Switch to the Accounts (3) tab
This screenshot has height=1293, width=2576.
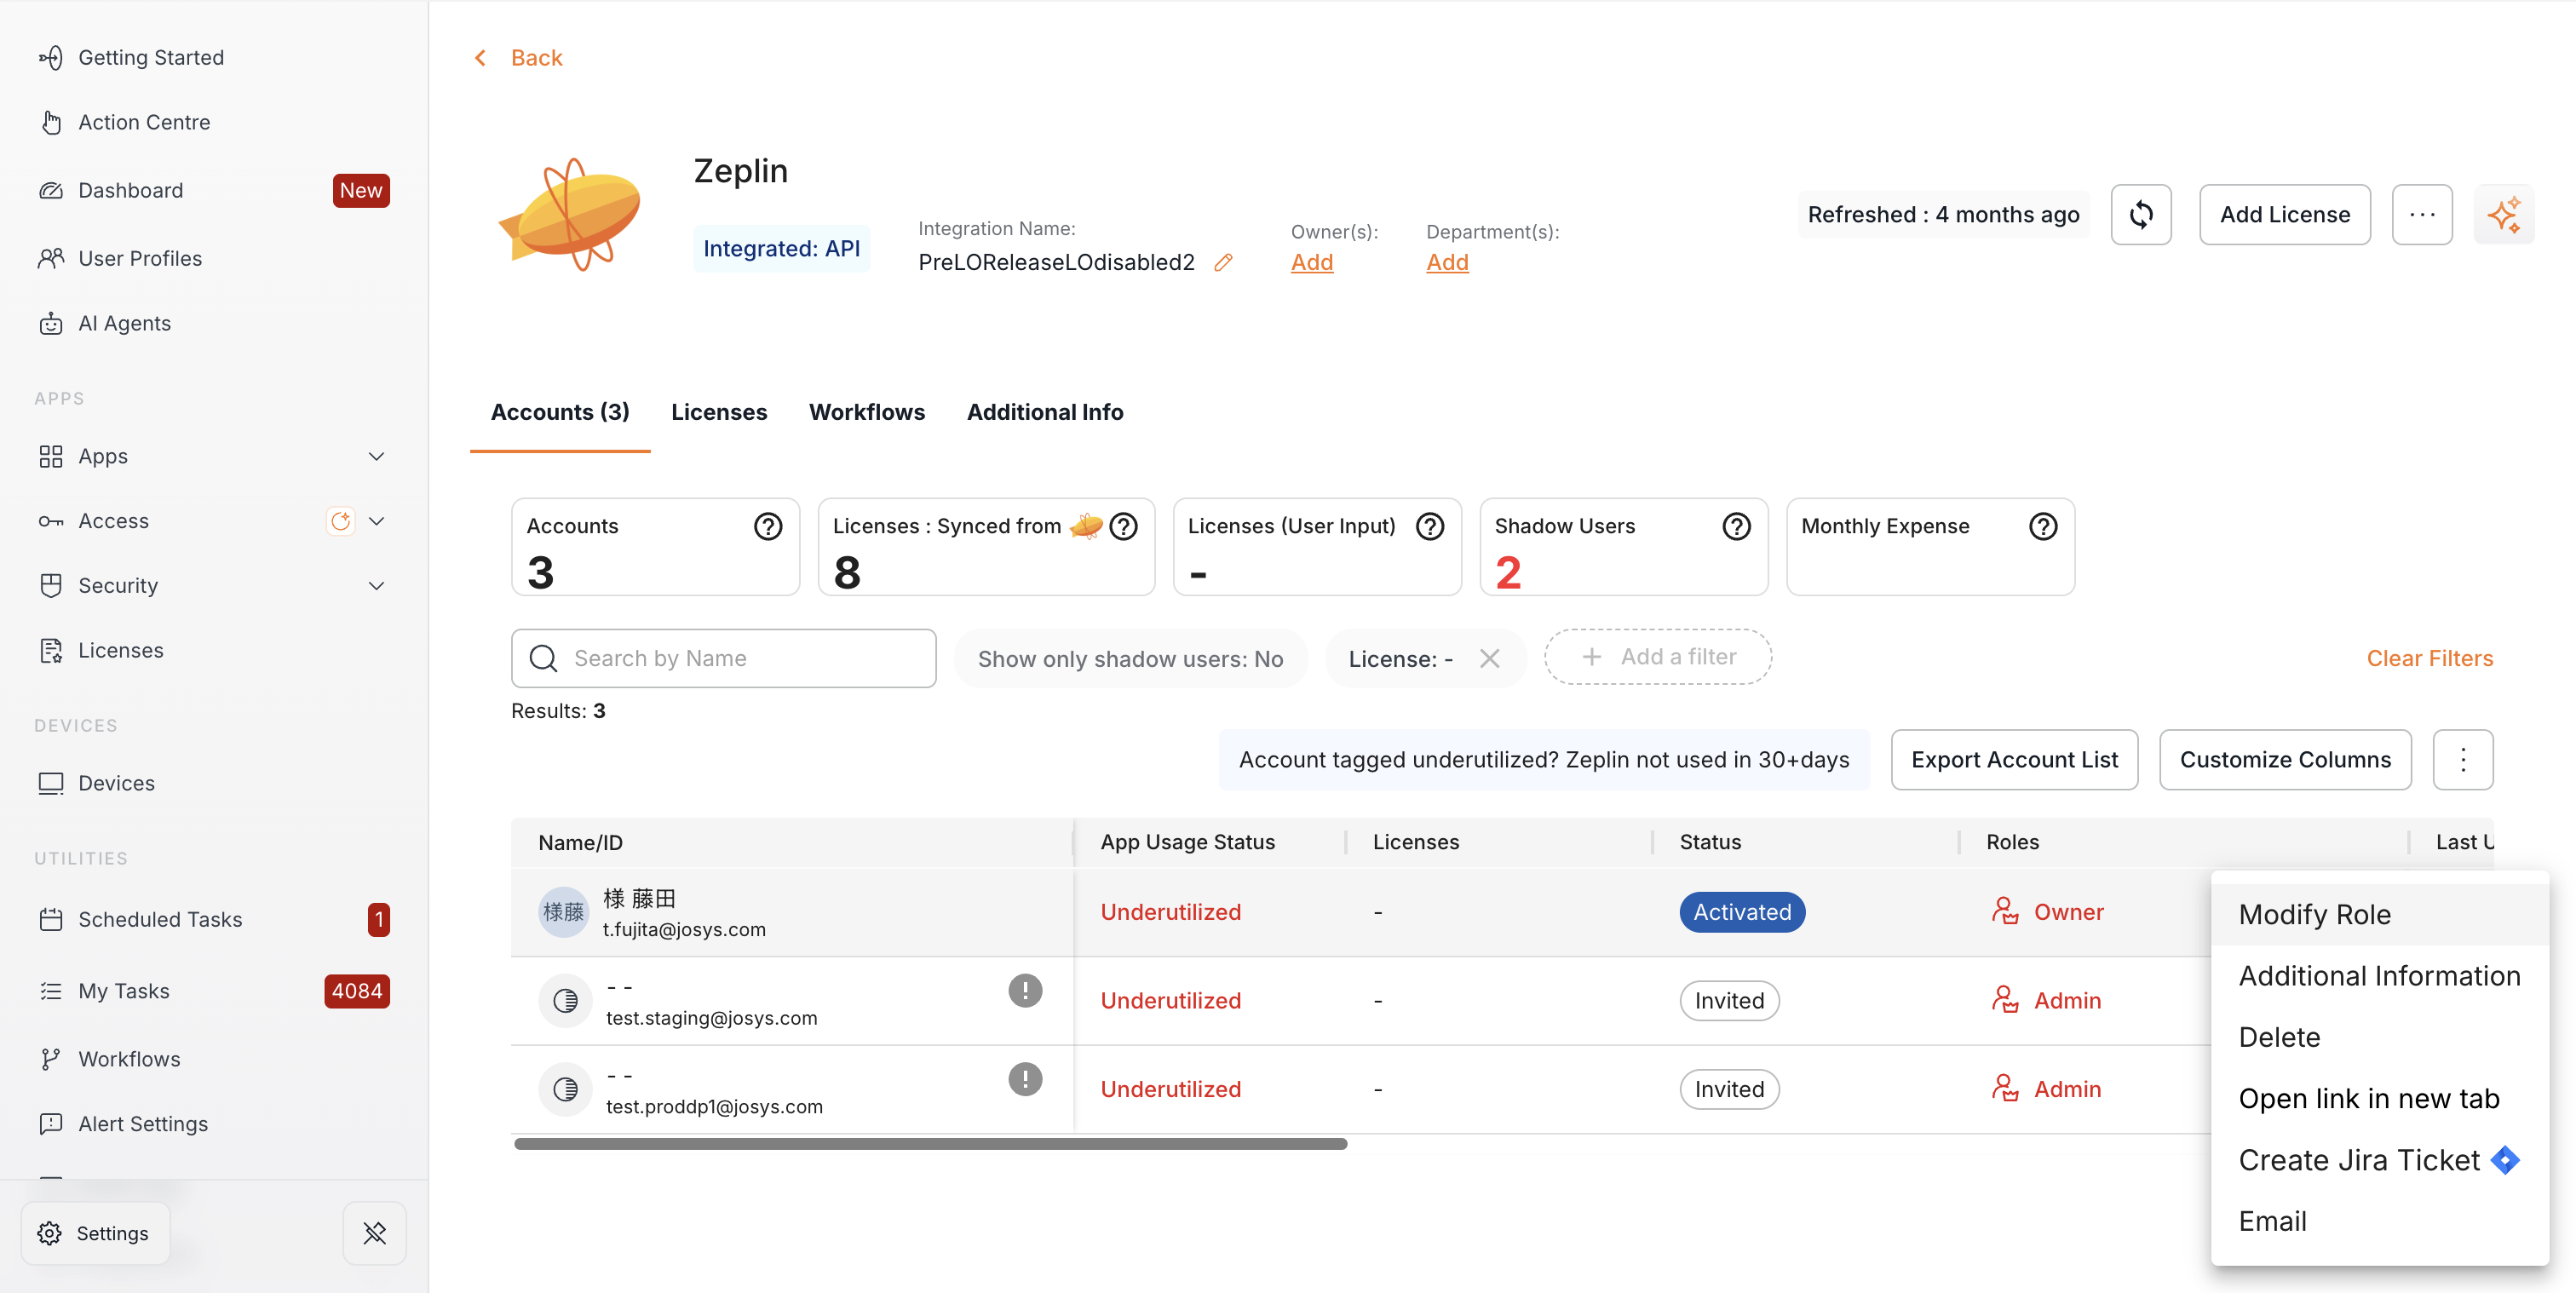point(560,412)
